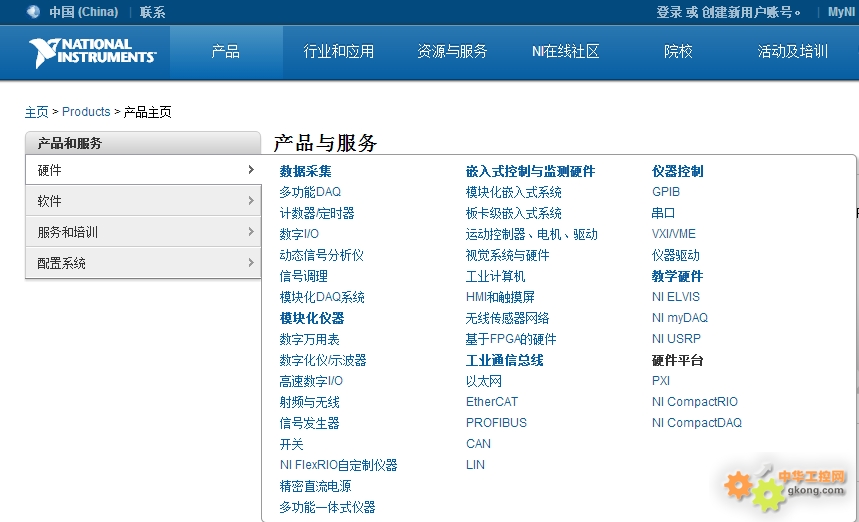Open the CAN link

pyautogui.click(x=478, y=444)
